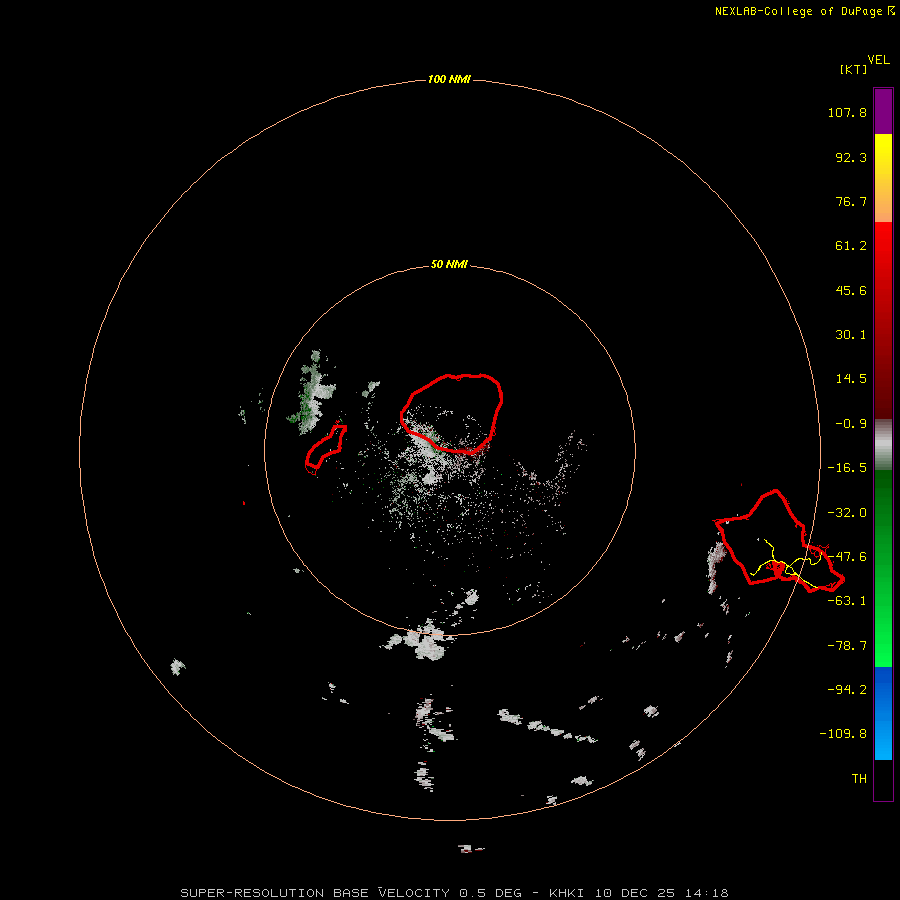Select the -94.2 legend value
Viewport: 900px width, 900px height.
click(x=847, y=689)
